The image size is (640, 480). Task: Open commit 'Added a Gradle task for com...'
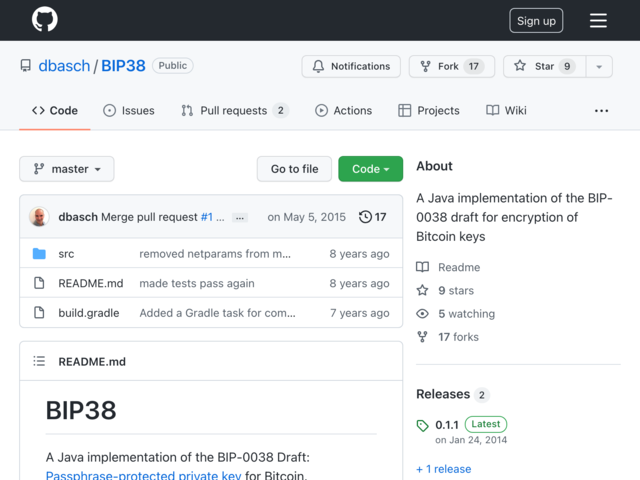[218, 313]
